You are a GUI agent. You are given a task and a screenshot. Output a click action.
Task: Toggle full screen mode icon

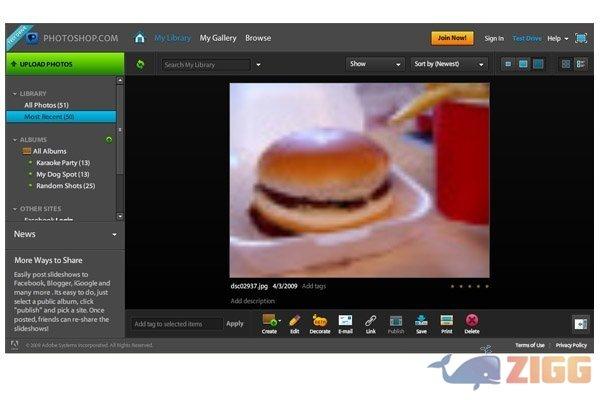(581, 38)
